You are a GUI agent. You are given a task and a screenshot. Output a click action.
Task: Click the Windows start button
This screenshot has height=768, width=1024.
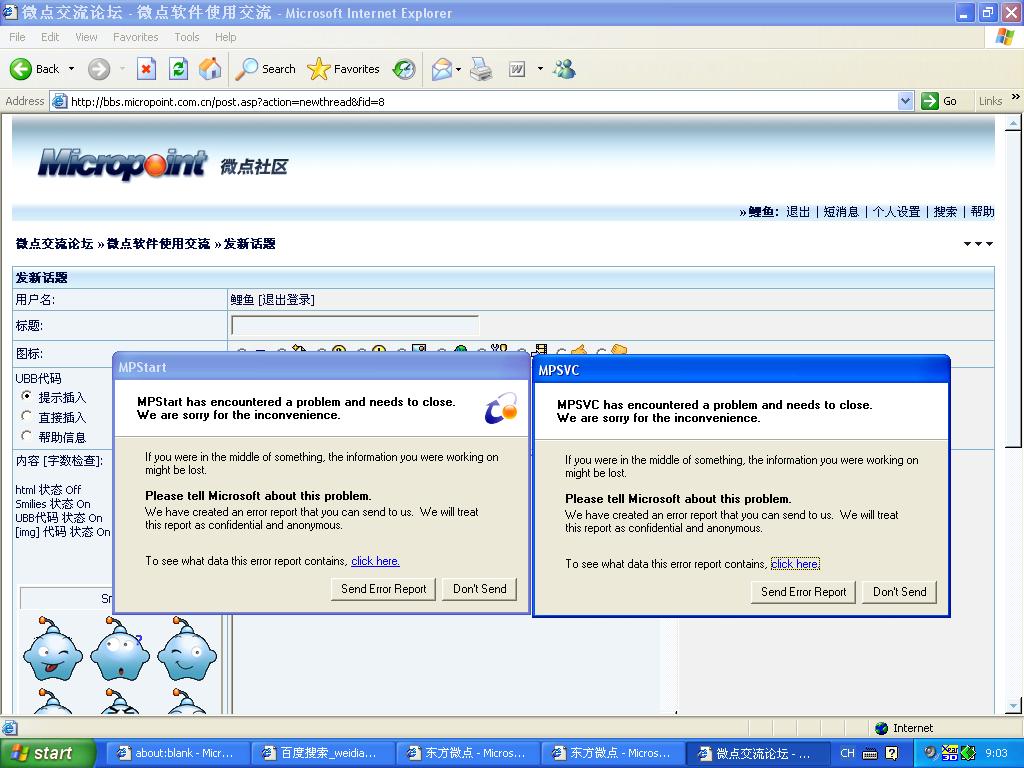[47, 753]
